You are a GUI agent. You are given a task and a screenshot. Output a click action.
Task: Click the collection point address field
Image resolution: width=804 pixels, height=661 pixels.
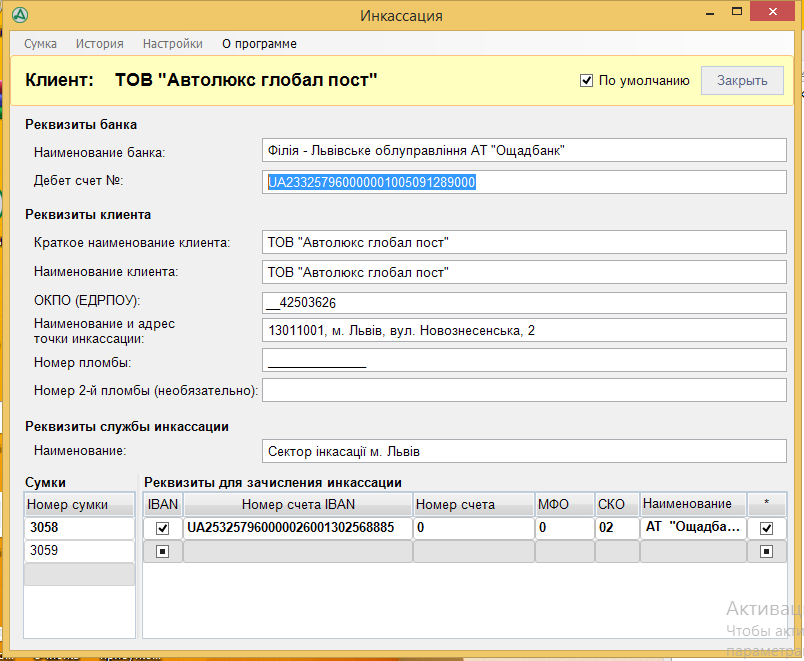click(x=524, y=330)
